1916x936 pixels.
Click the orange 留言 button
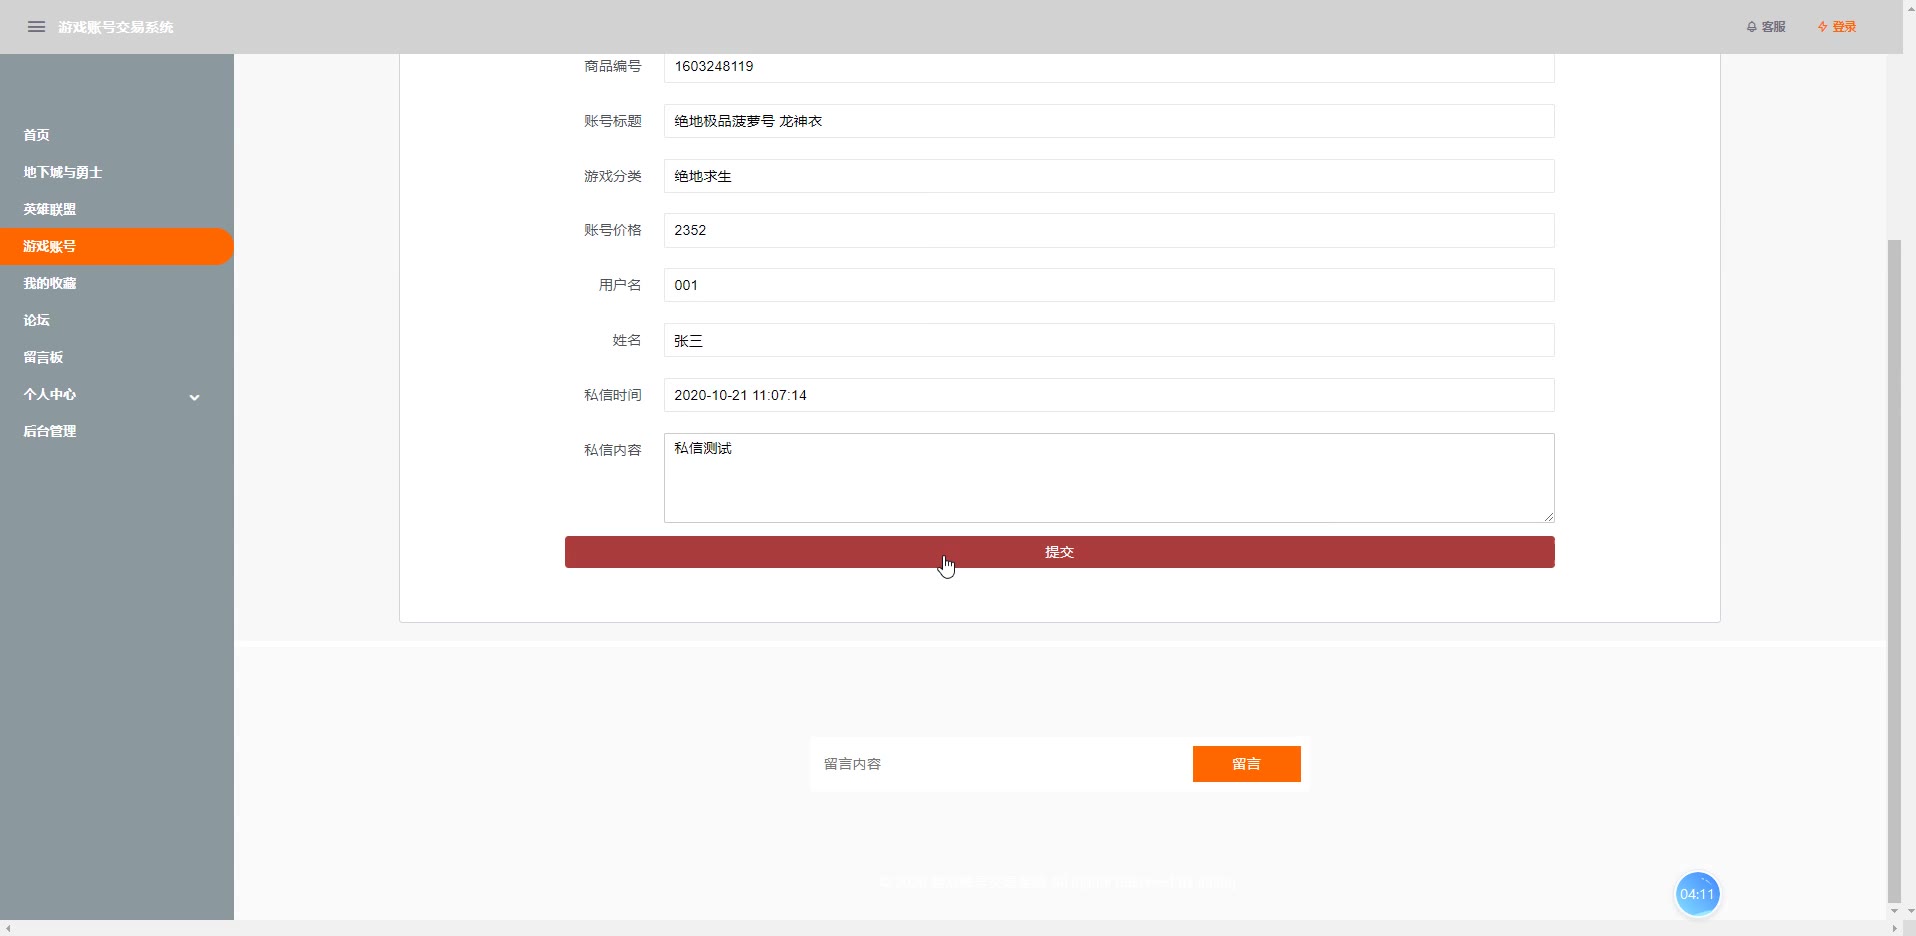point(1246,764)
